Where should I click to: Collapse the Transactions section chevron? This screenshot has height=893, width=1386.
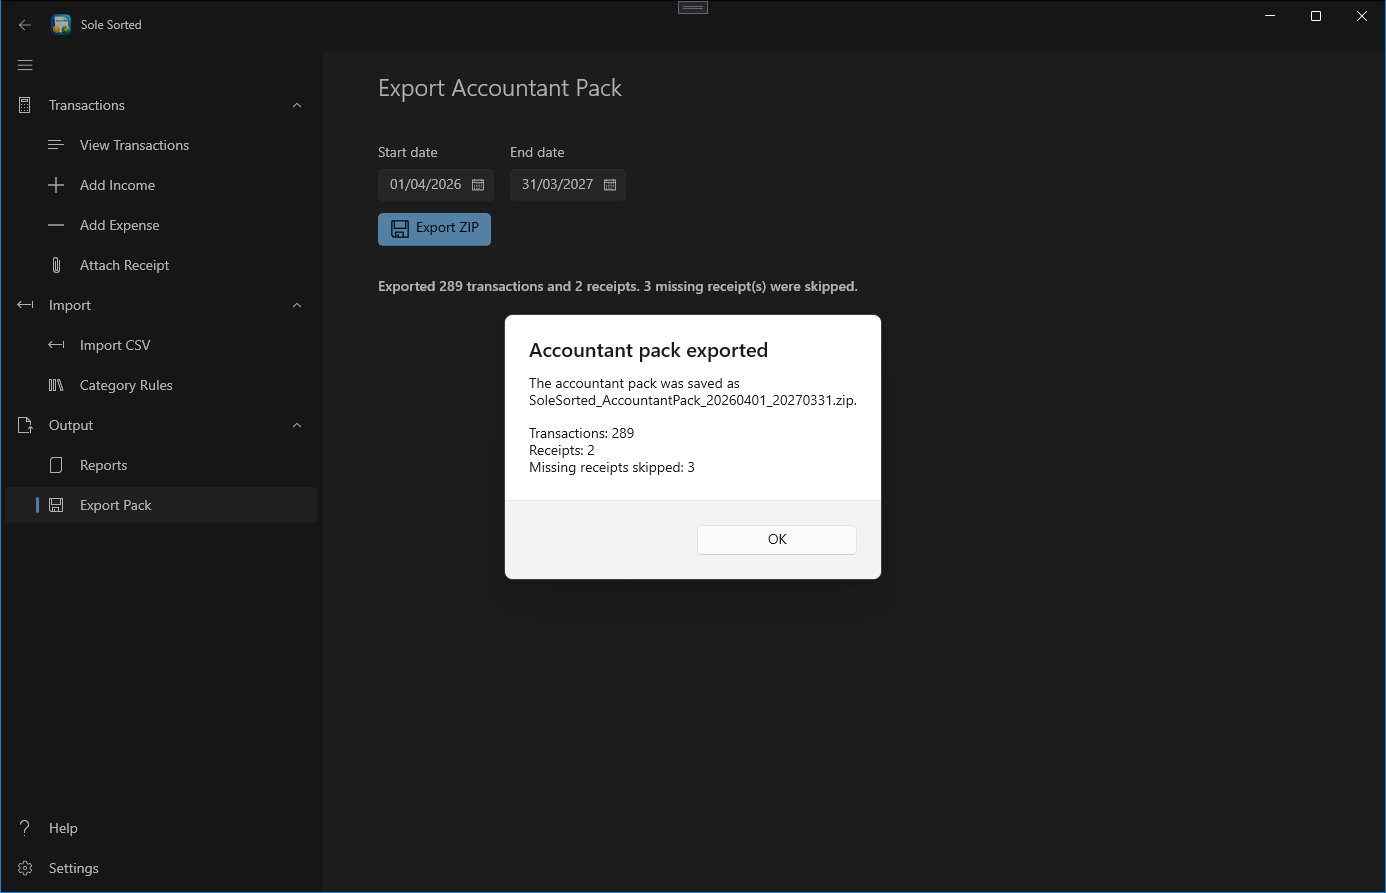point(297,105)
